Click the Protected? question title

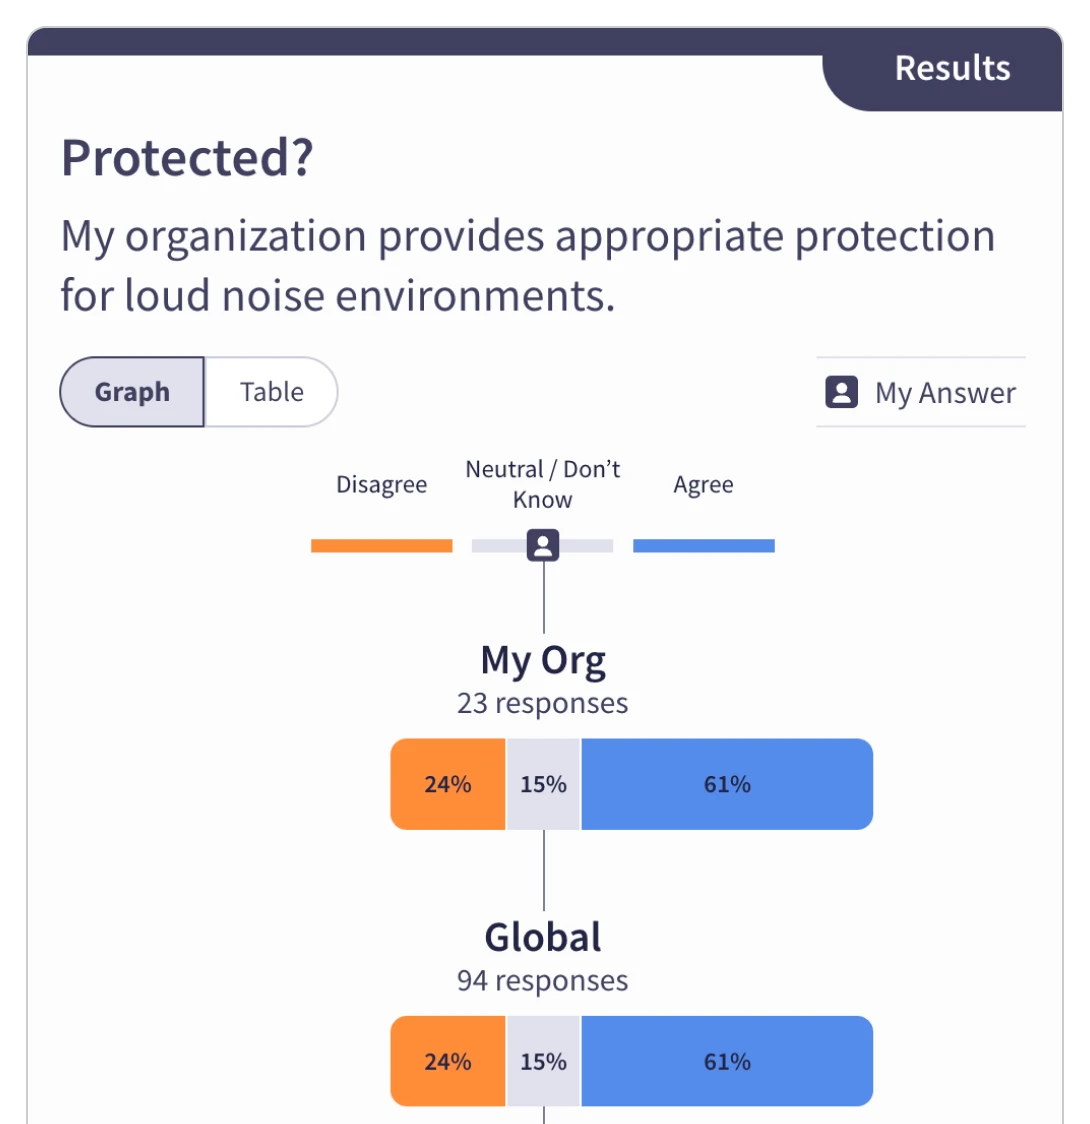(187, 158)
